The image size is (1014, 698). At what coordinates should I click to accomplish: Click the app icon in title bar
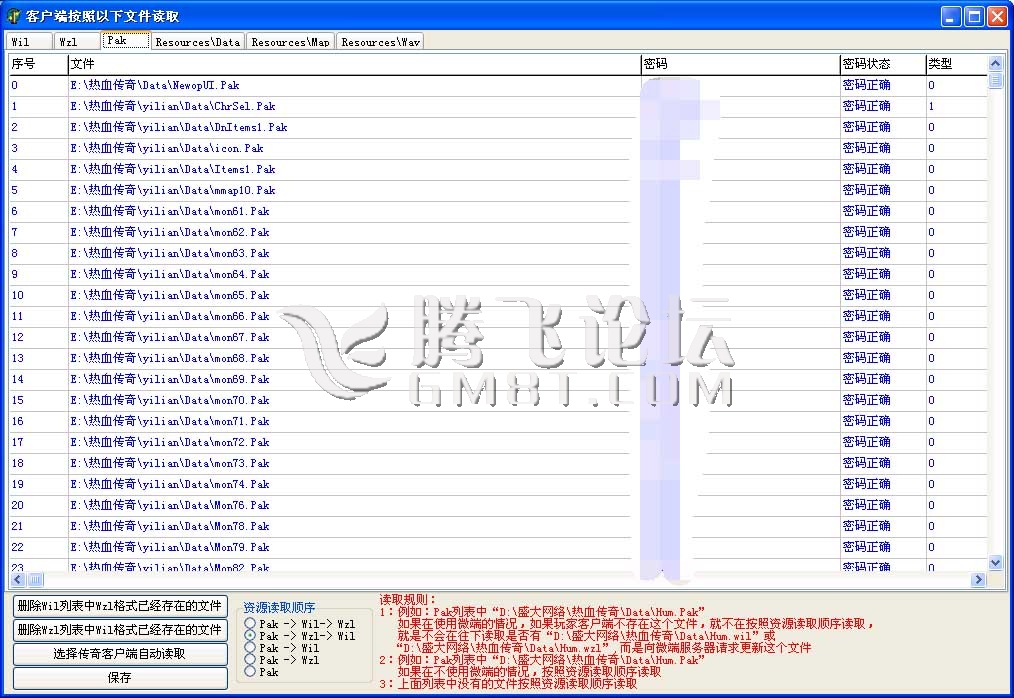pos(14,16)
